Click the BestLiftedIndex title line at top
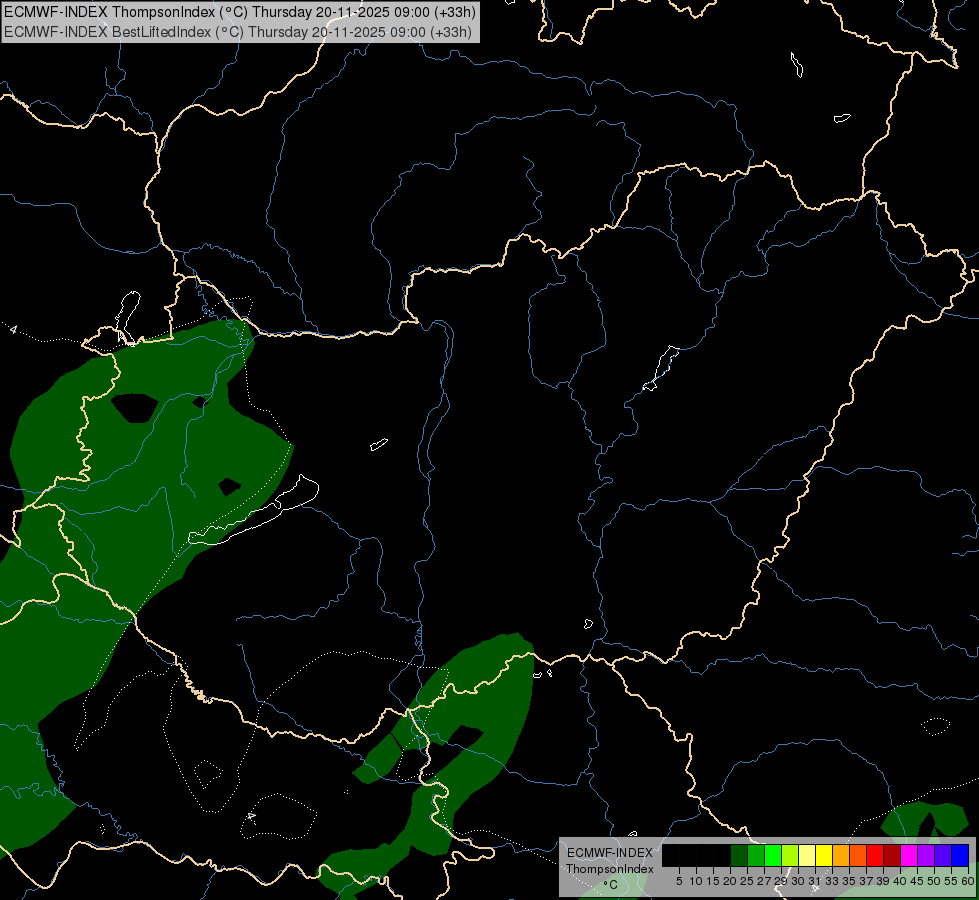Viewport: 979px width, 900px height. pyautogui.click(x=238, y=32)
